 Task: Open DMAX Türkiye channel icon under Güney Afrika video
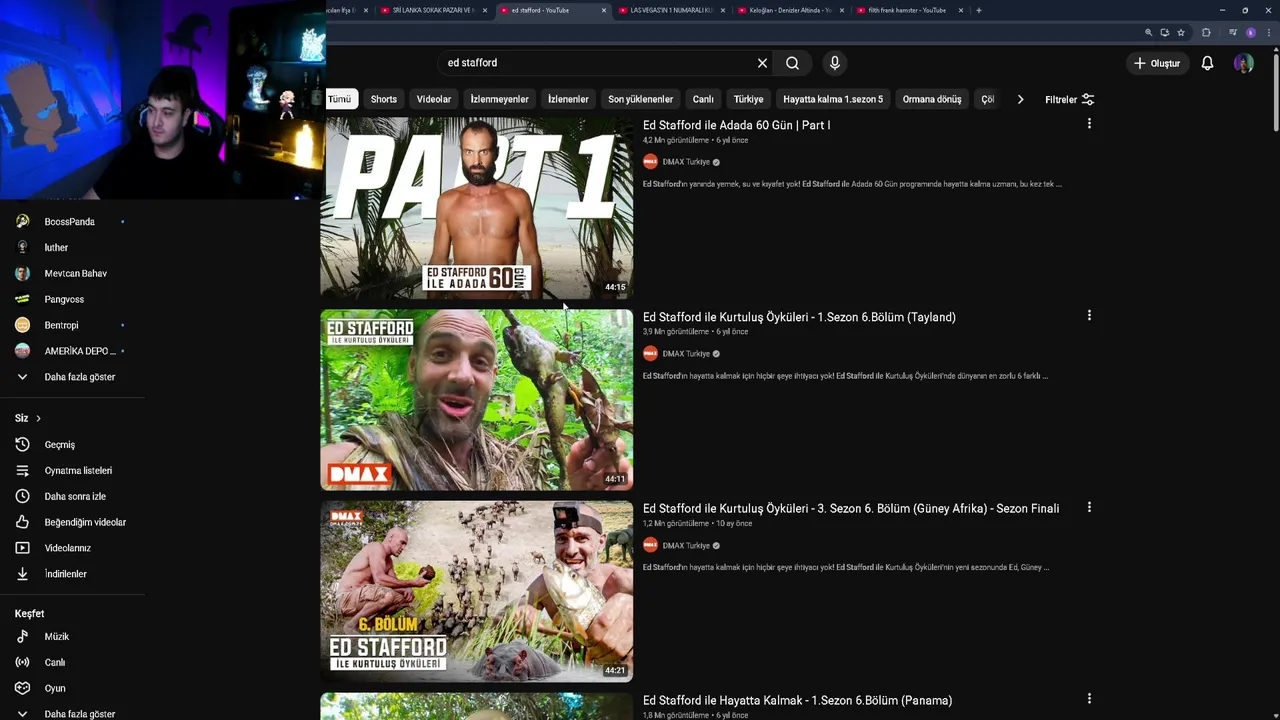650,545
